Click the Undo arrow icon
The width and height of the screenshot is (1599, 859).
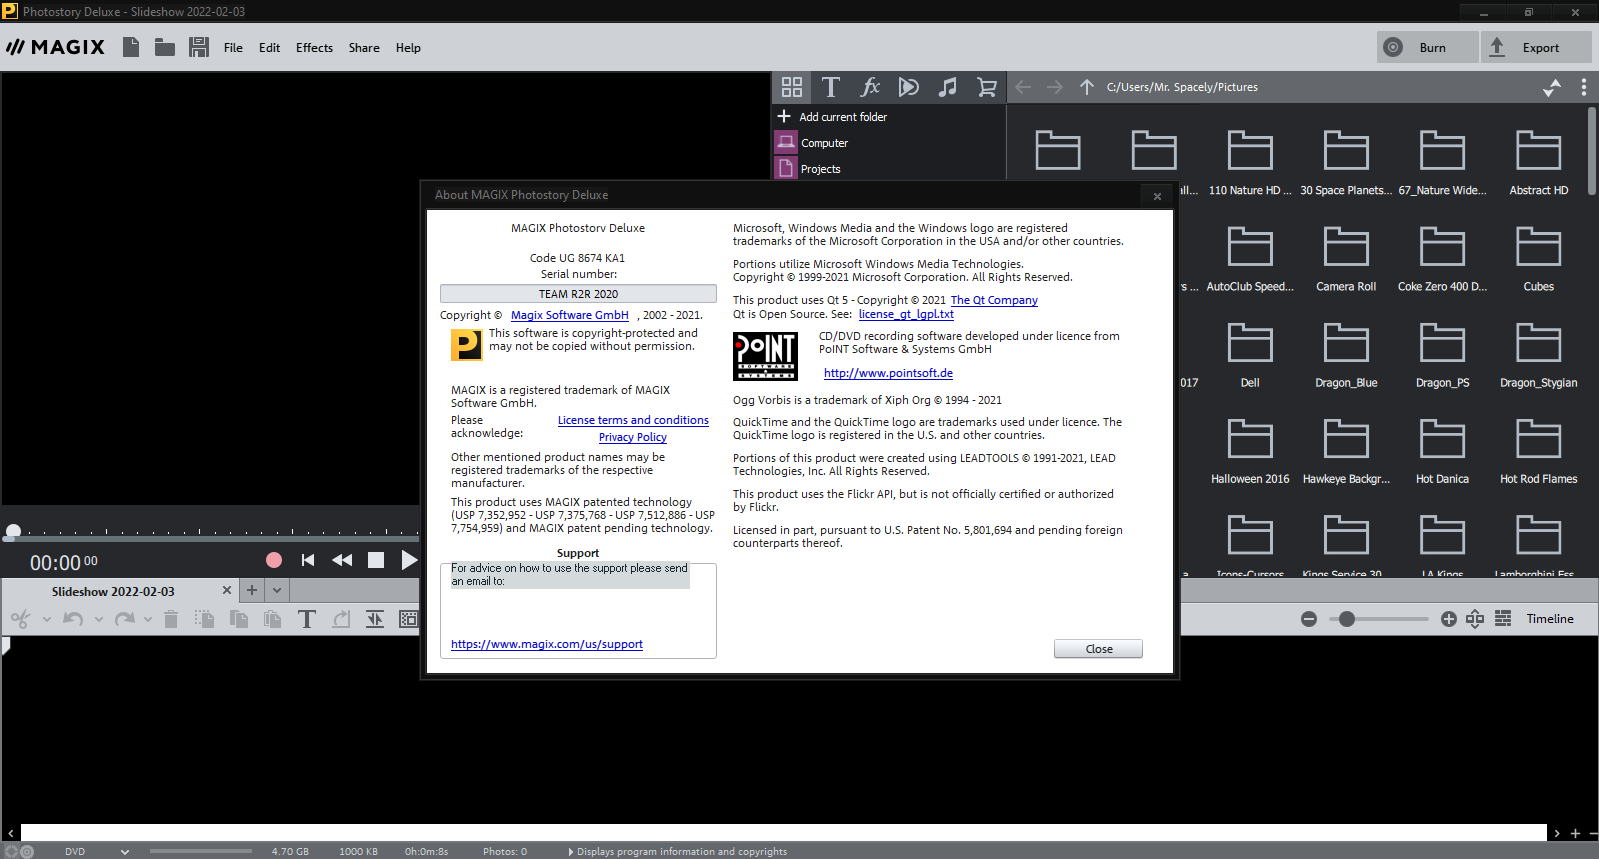[x=73, y=619]
